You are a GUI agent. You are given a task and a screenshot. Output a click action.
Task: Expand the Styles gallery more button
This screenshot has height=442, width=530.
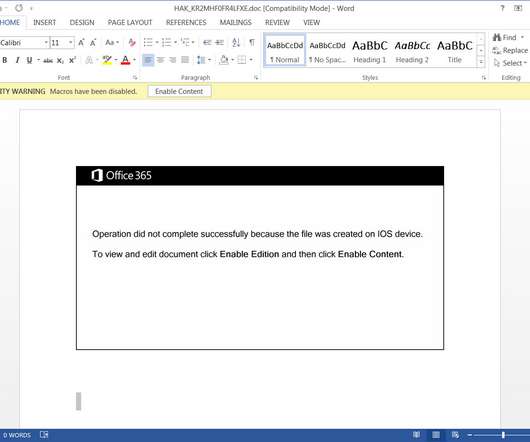(x=481, y=62)
